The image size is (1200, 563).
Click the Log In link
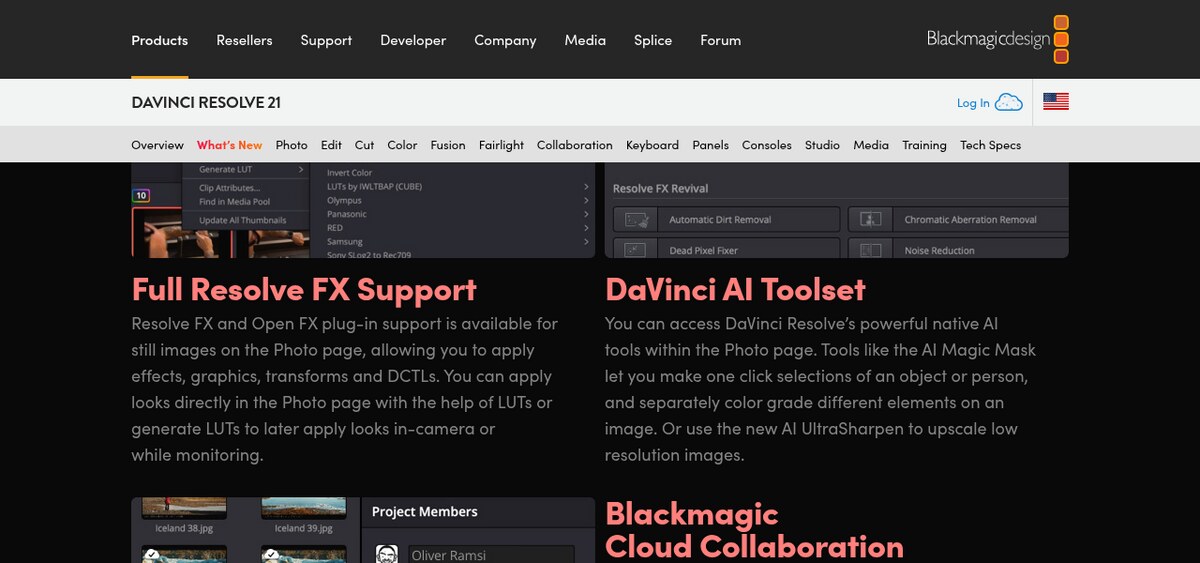tap(973, 103)
